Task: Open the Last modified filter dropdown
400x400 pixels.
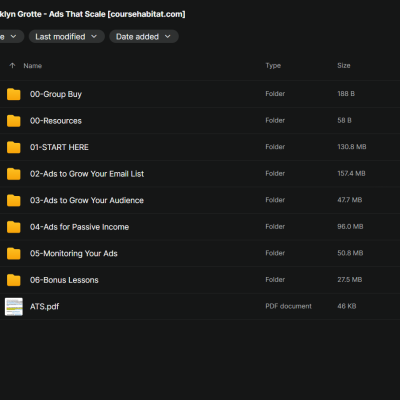Action: point(67,37)
